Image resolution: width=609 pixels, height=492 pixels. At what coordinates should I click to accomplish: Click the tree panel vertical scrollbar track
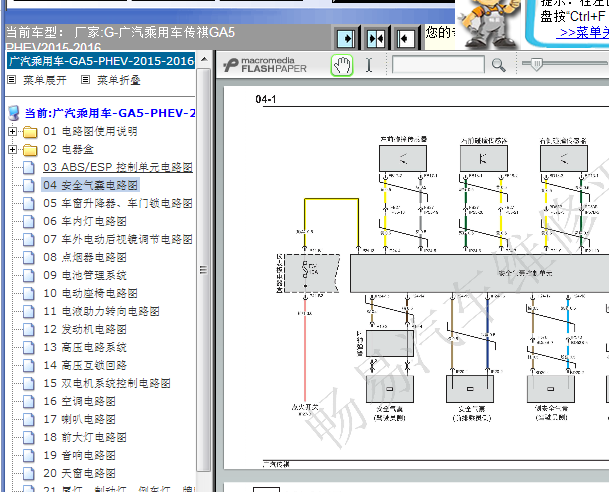click(x=204, y=268)
